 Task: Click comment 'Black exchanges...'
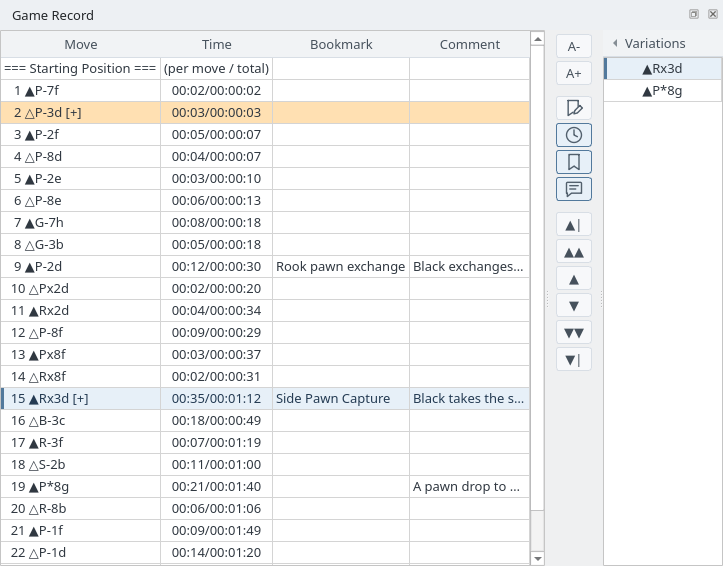pyautogui.click(x=468, y=267)
